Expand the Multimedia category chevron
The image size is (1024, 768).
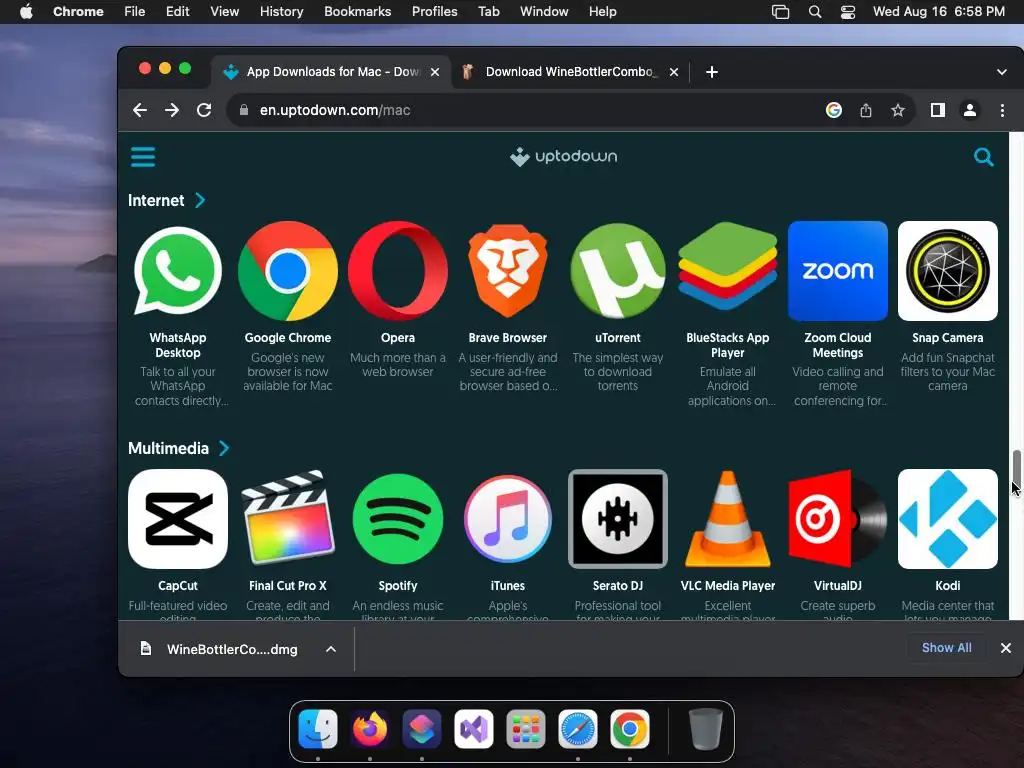224,448
